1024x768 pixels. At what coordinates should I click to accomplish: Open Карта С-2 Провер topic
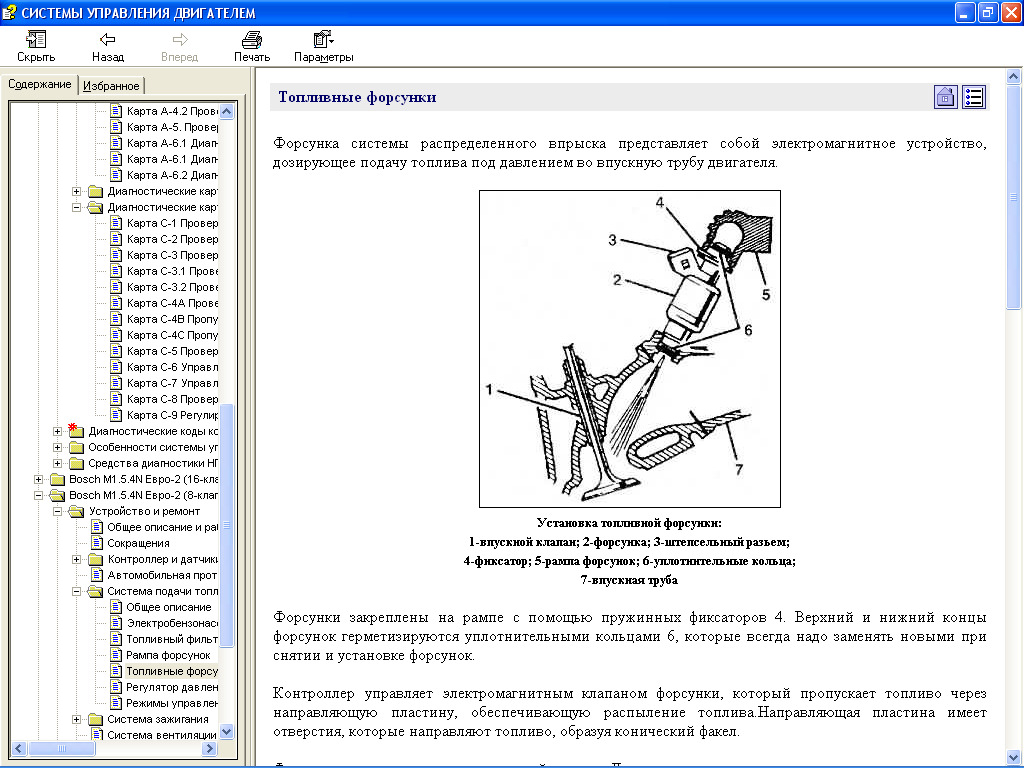[172, 239]
